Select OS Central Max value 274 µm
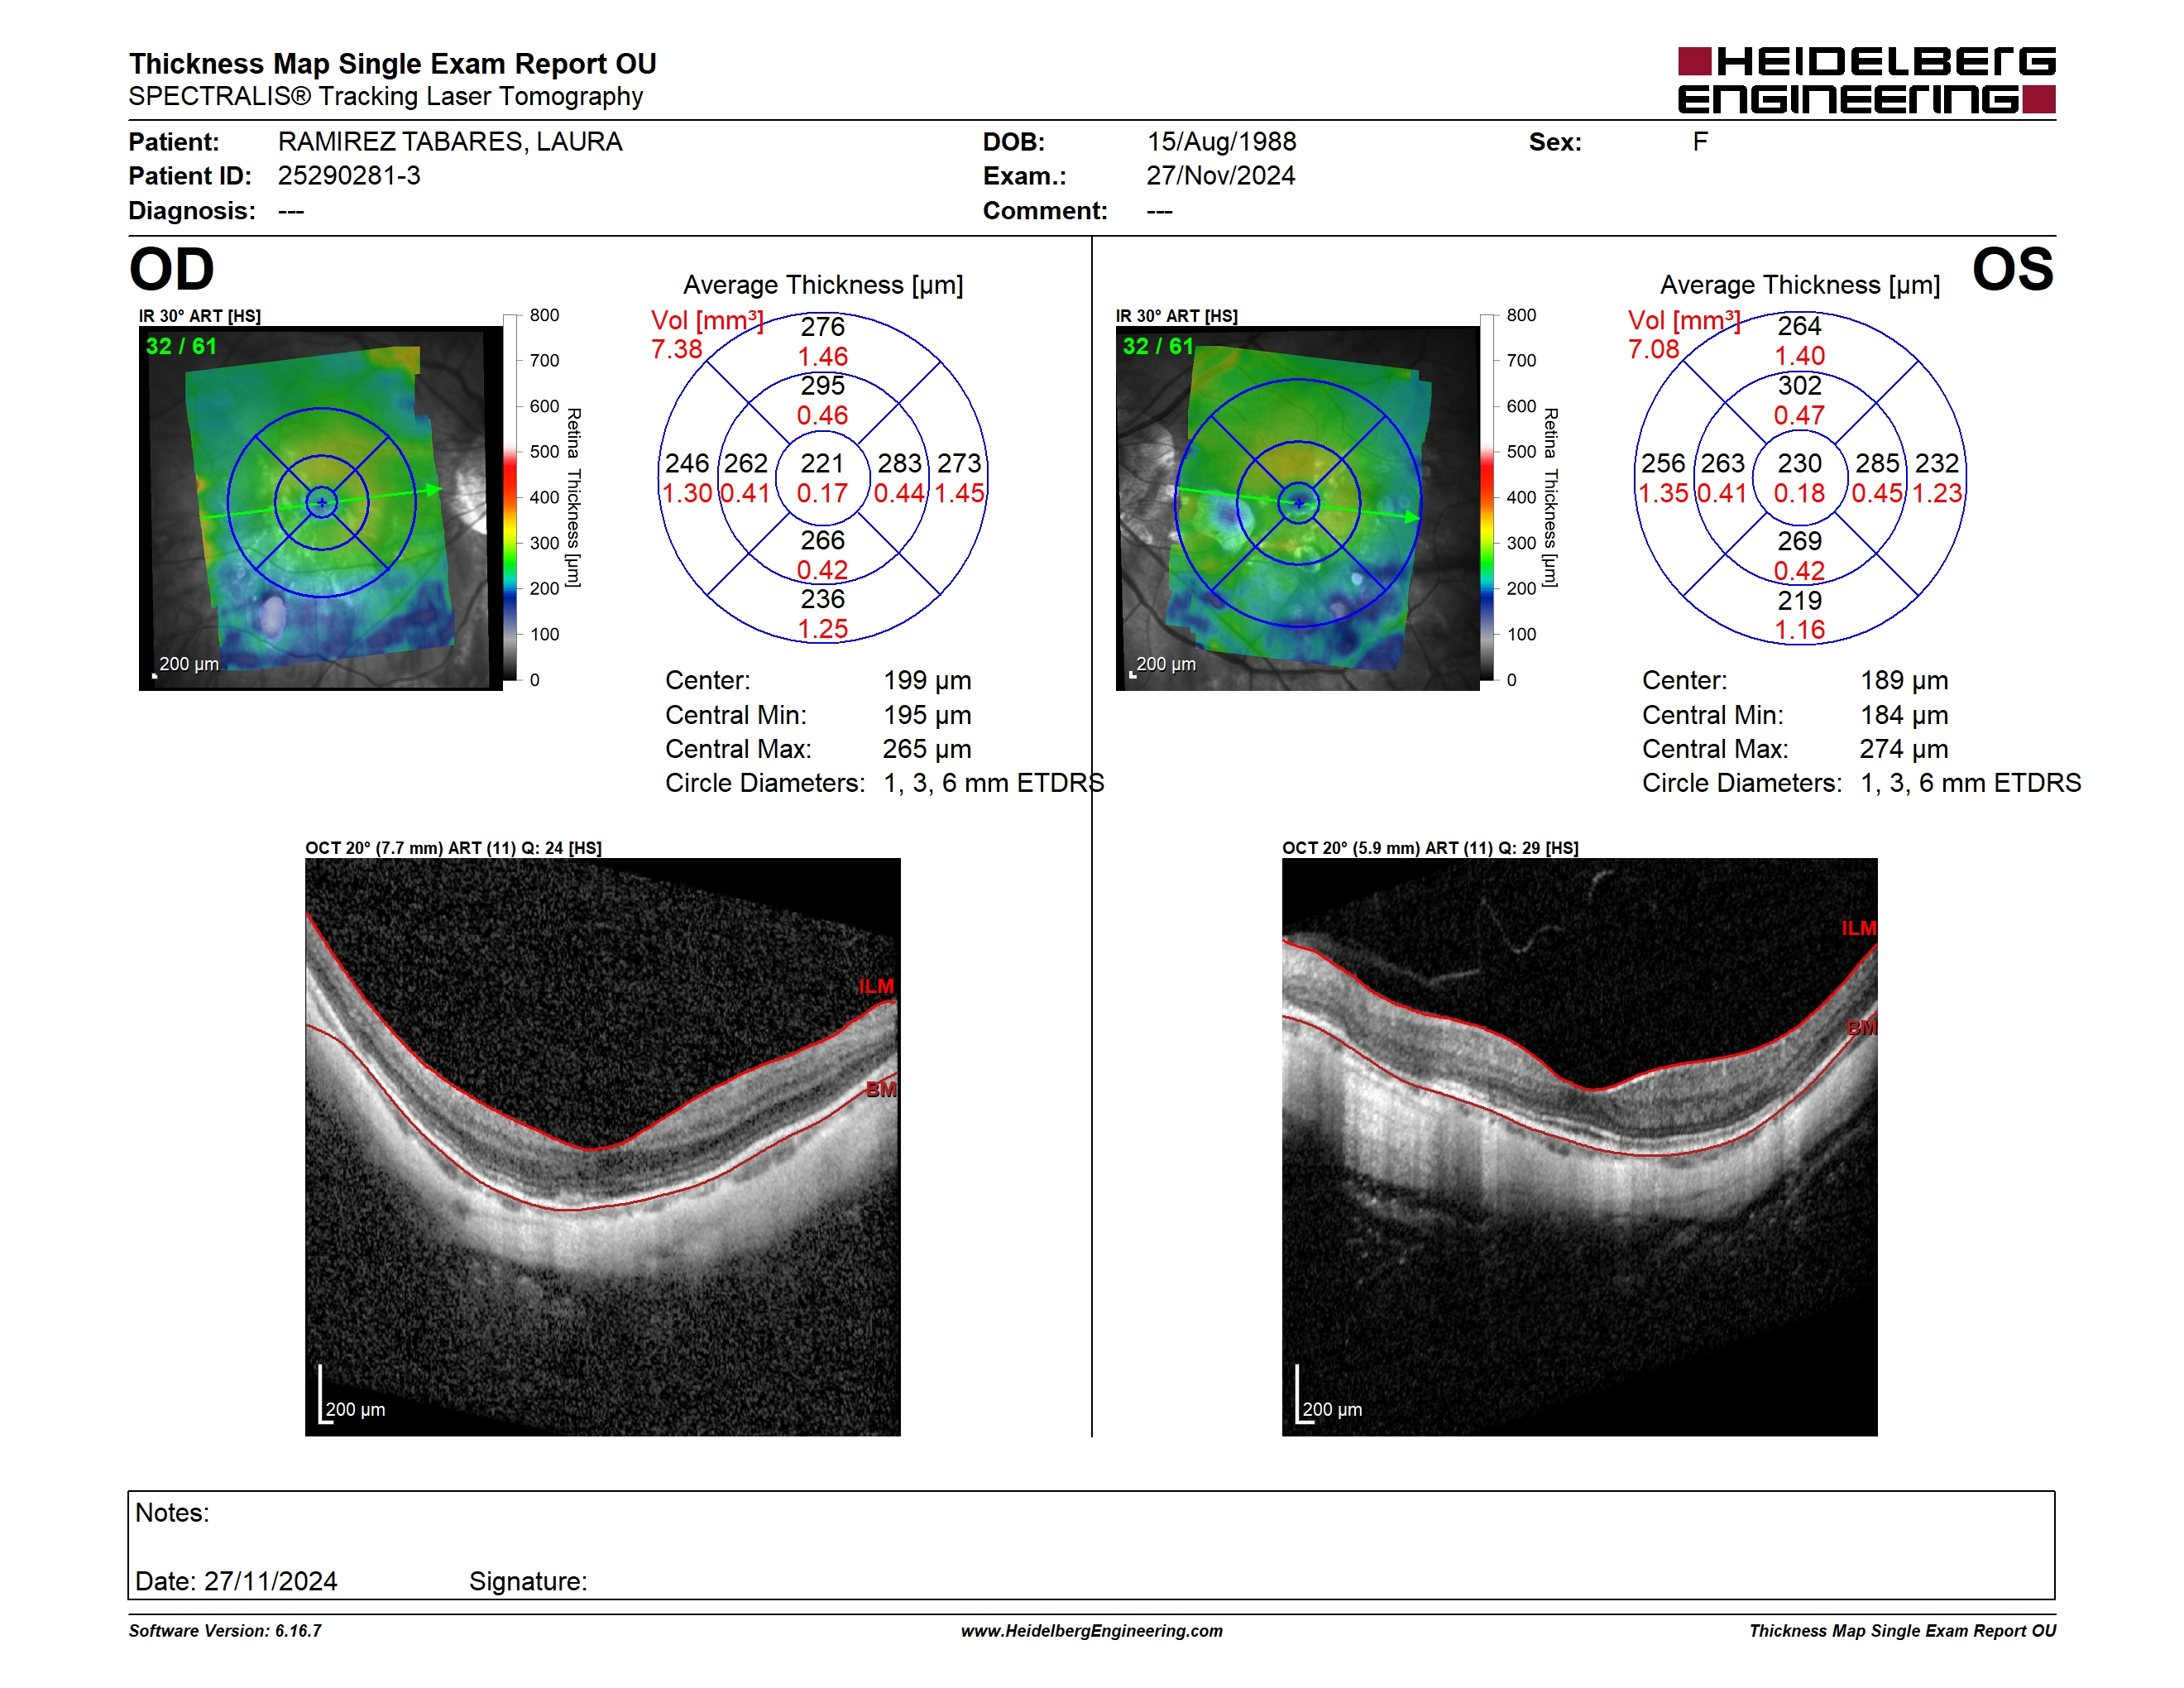Viewport: 2184px width, 1688px height. point(1904,749)
